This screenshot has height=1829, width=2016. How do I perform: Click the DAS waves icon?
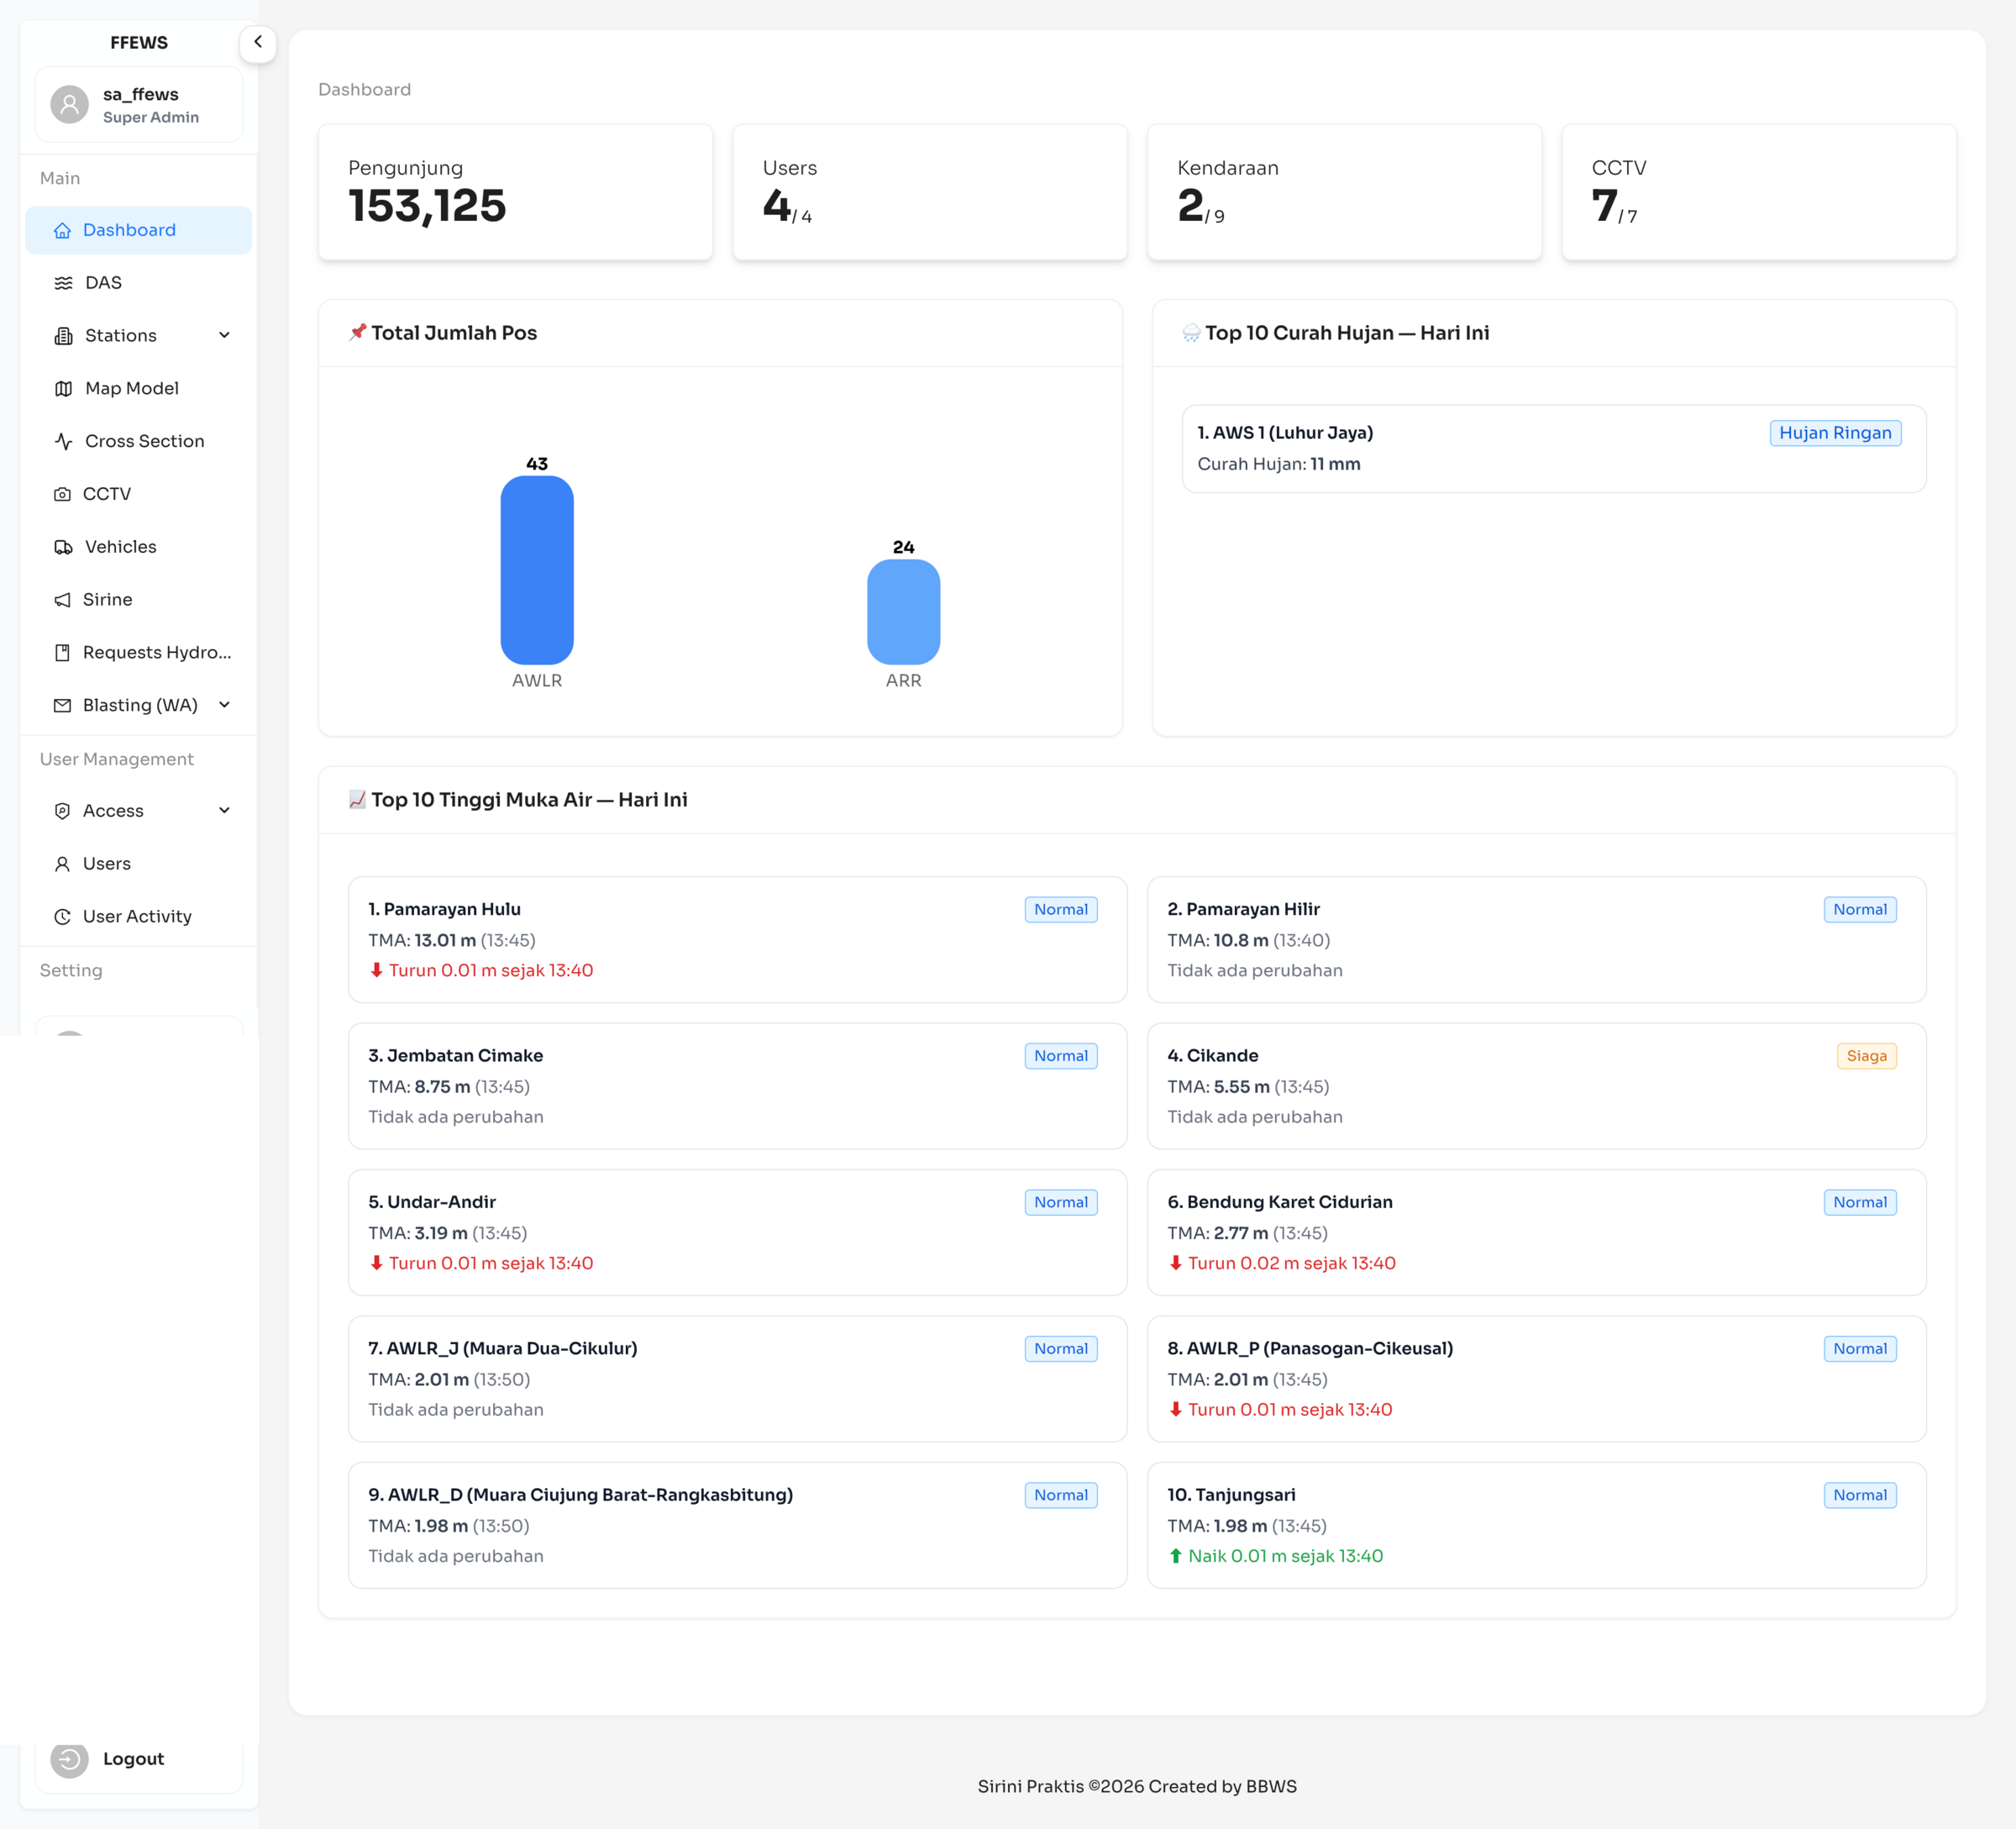click(x=63, y=283)
